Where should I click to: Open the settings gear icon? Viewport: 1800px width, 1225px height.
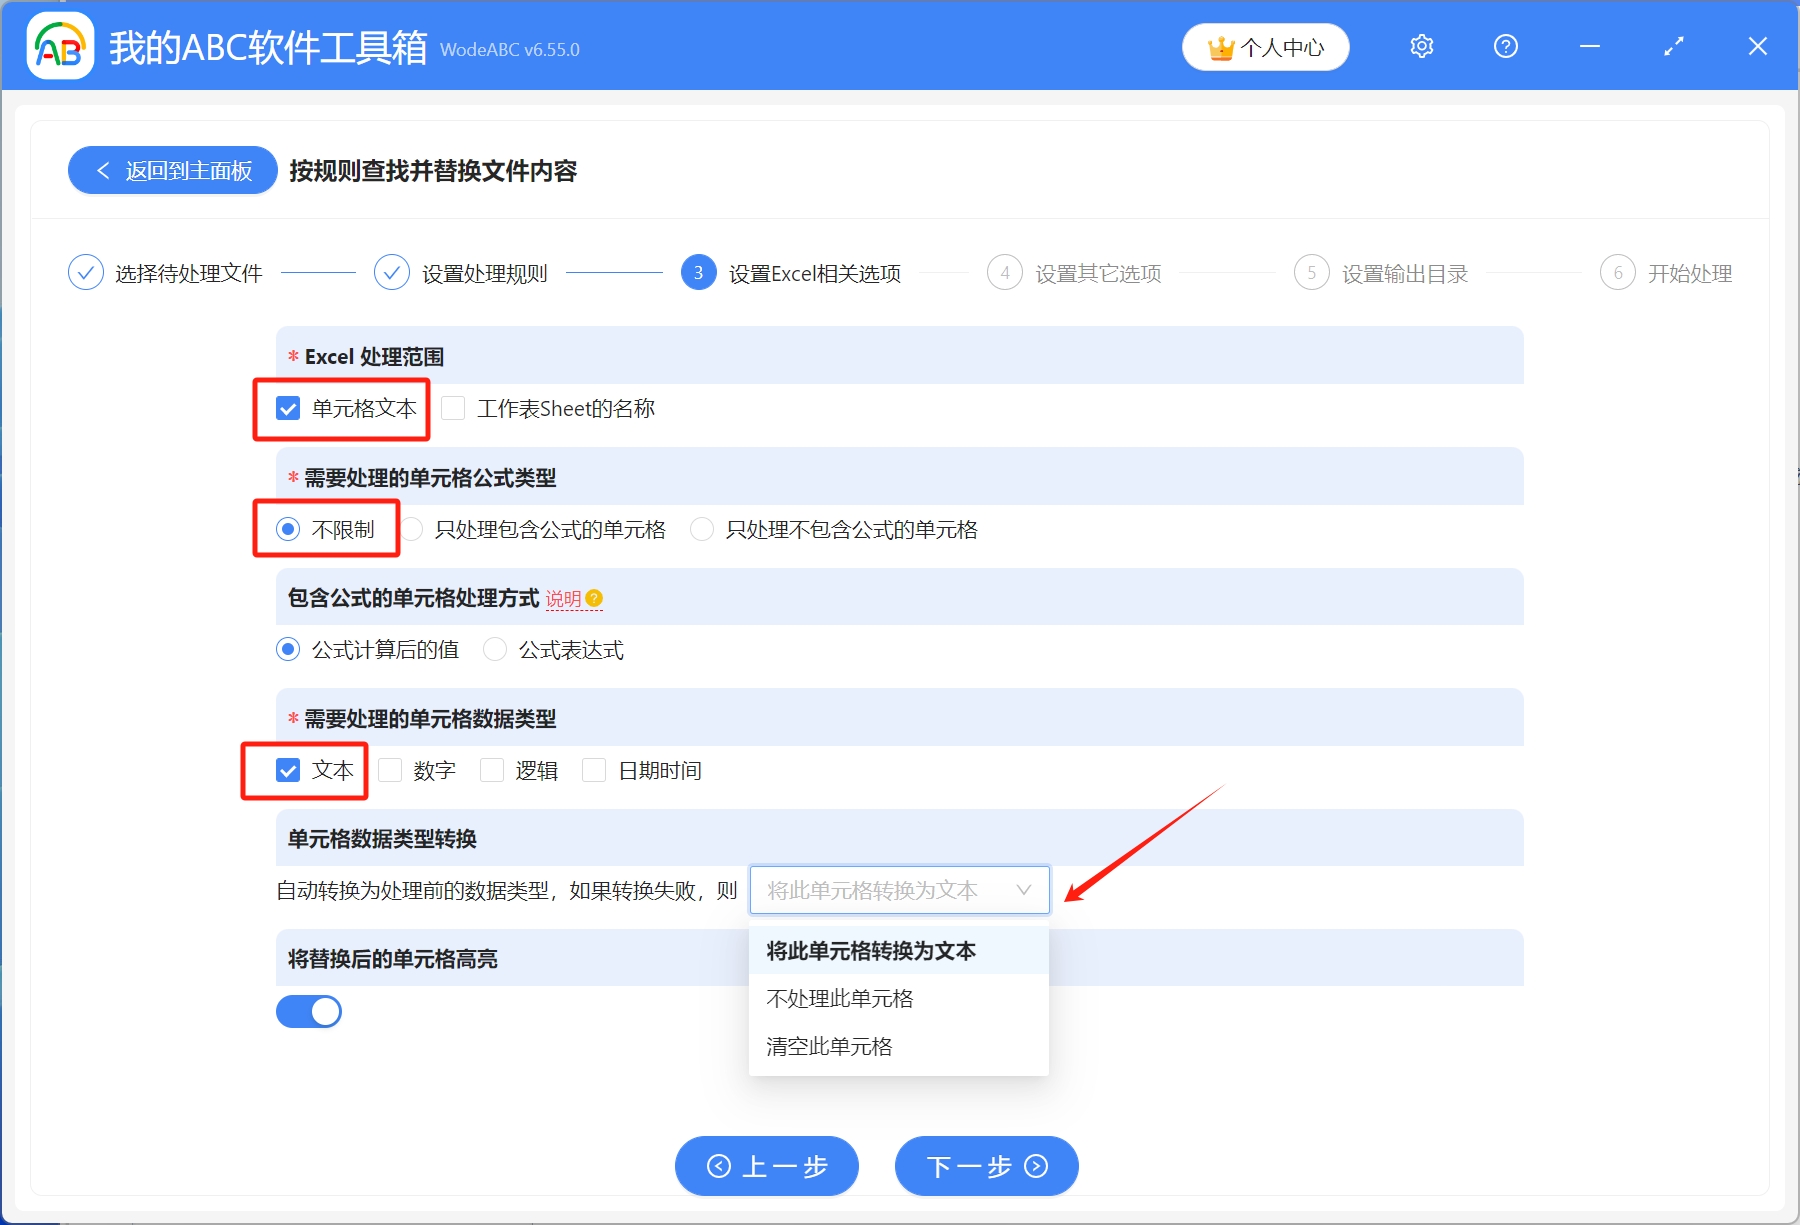coord(1420,46)
